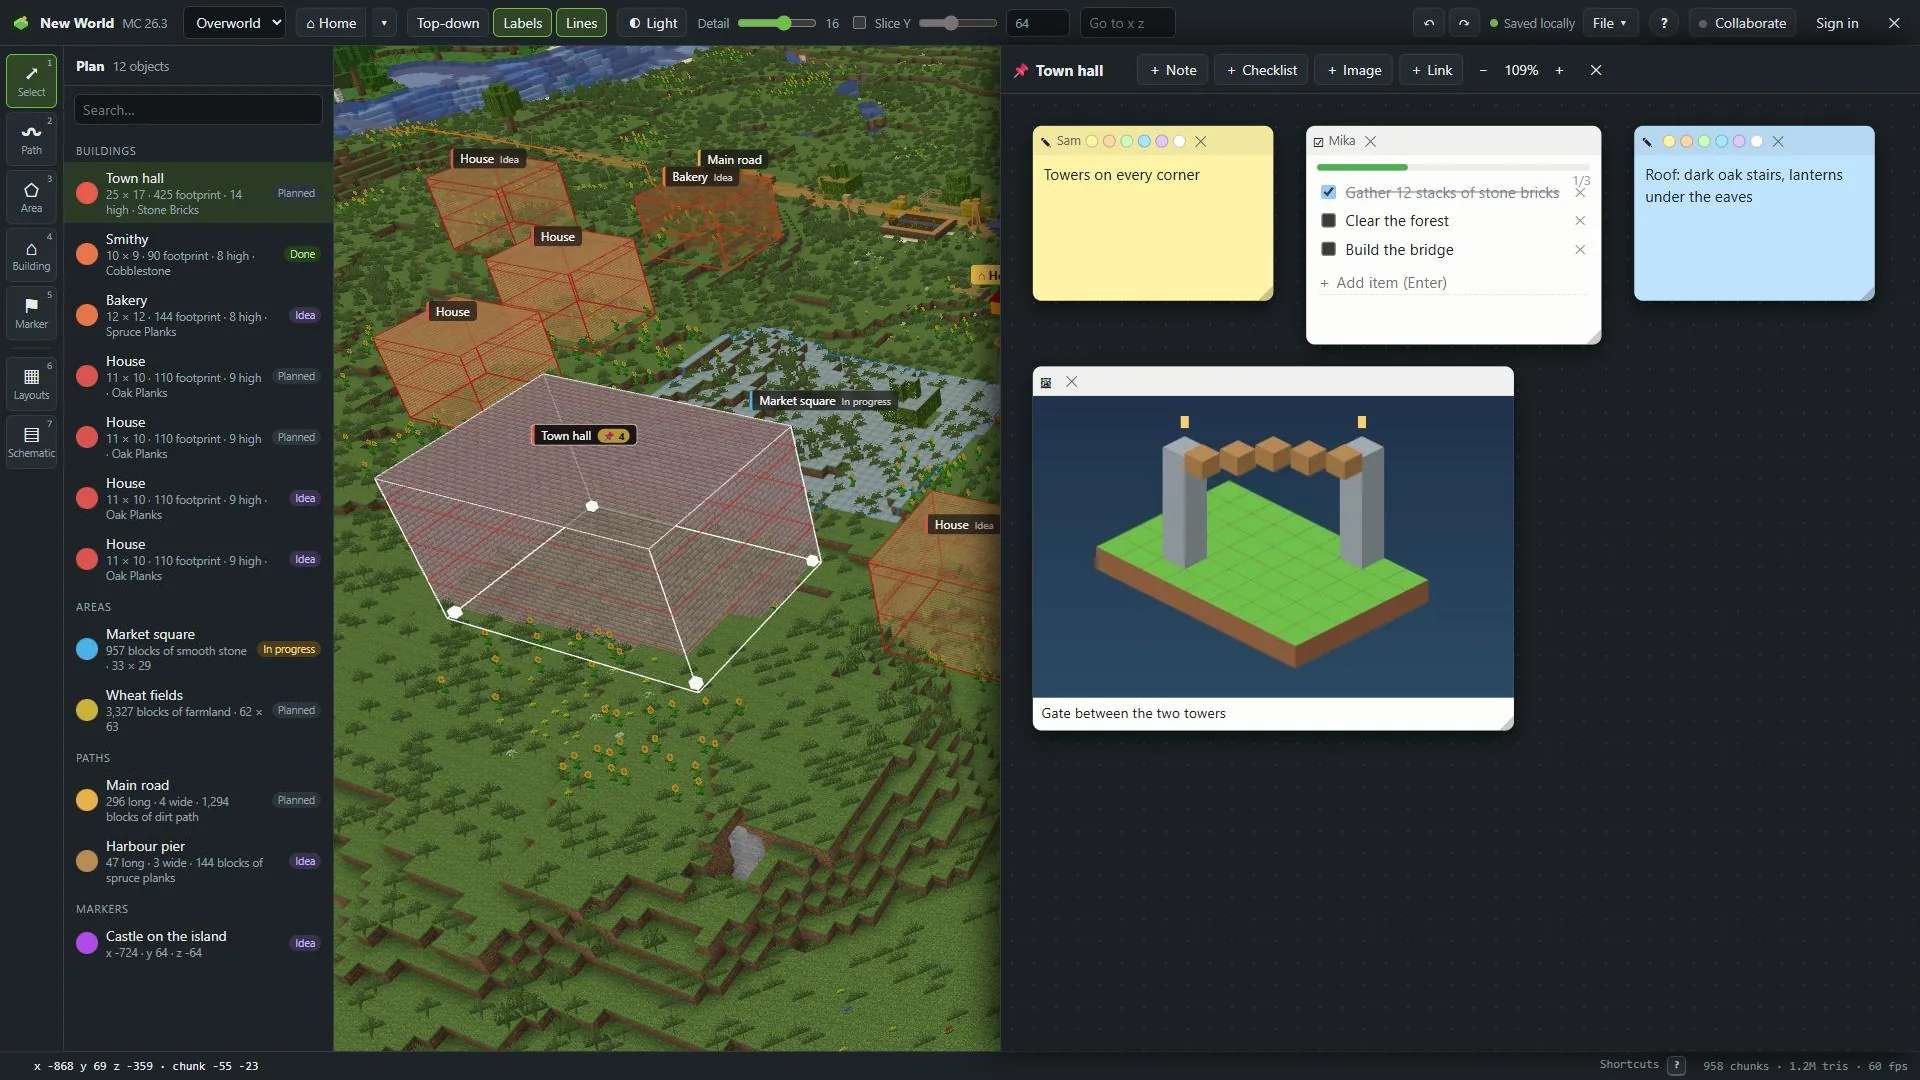Click Sign in

(x=1837, y=23)
